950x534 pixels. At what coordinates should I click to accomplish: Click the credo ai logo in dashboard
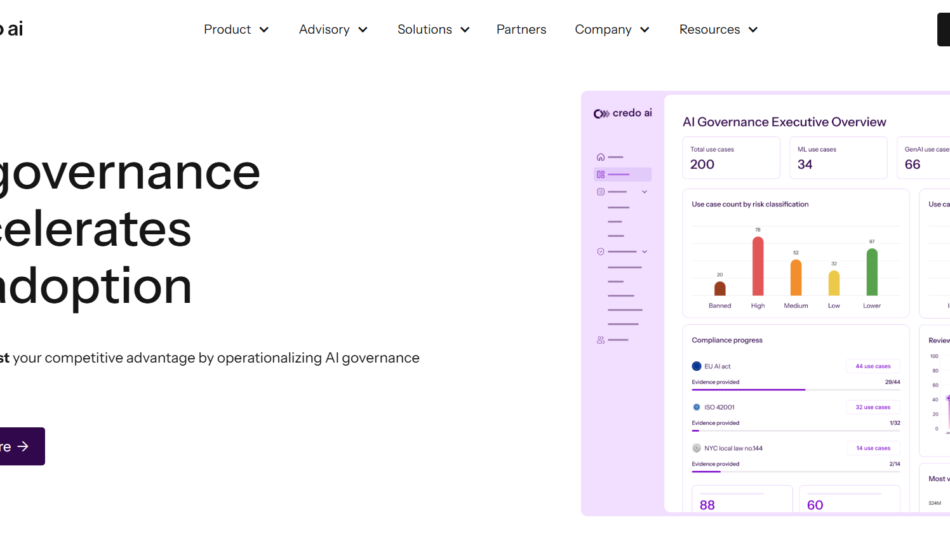622,114
